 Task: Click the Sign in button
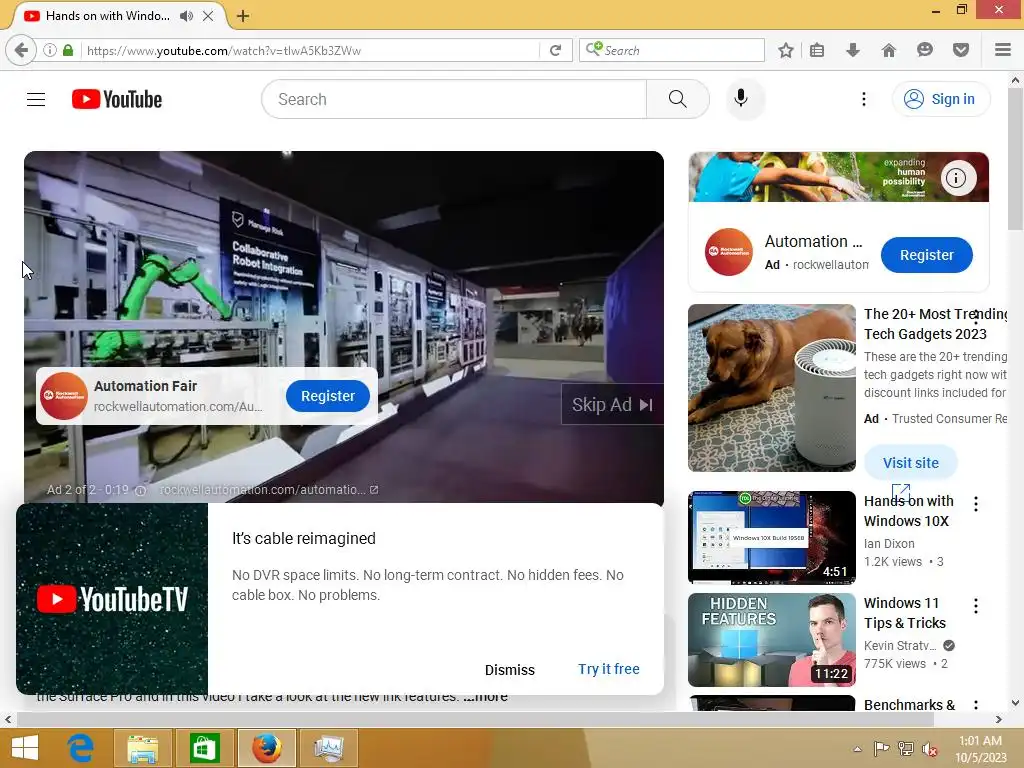pyautogui.click(x=940, y=99)
